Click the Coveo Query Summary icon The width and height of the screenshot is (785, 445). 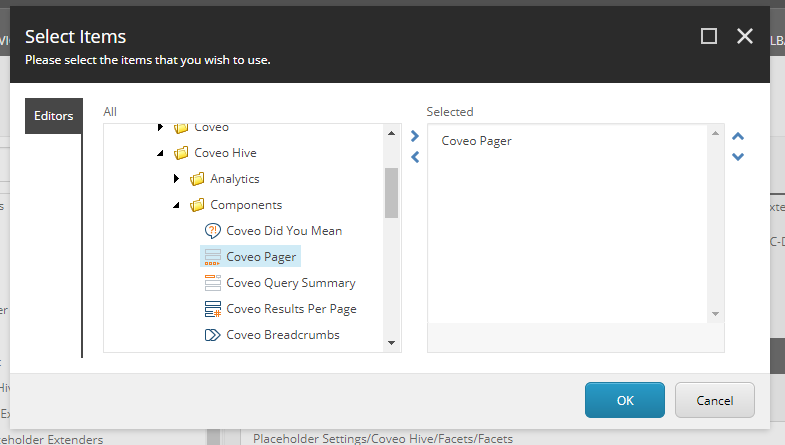[x=213, y=283]
